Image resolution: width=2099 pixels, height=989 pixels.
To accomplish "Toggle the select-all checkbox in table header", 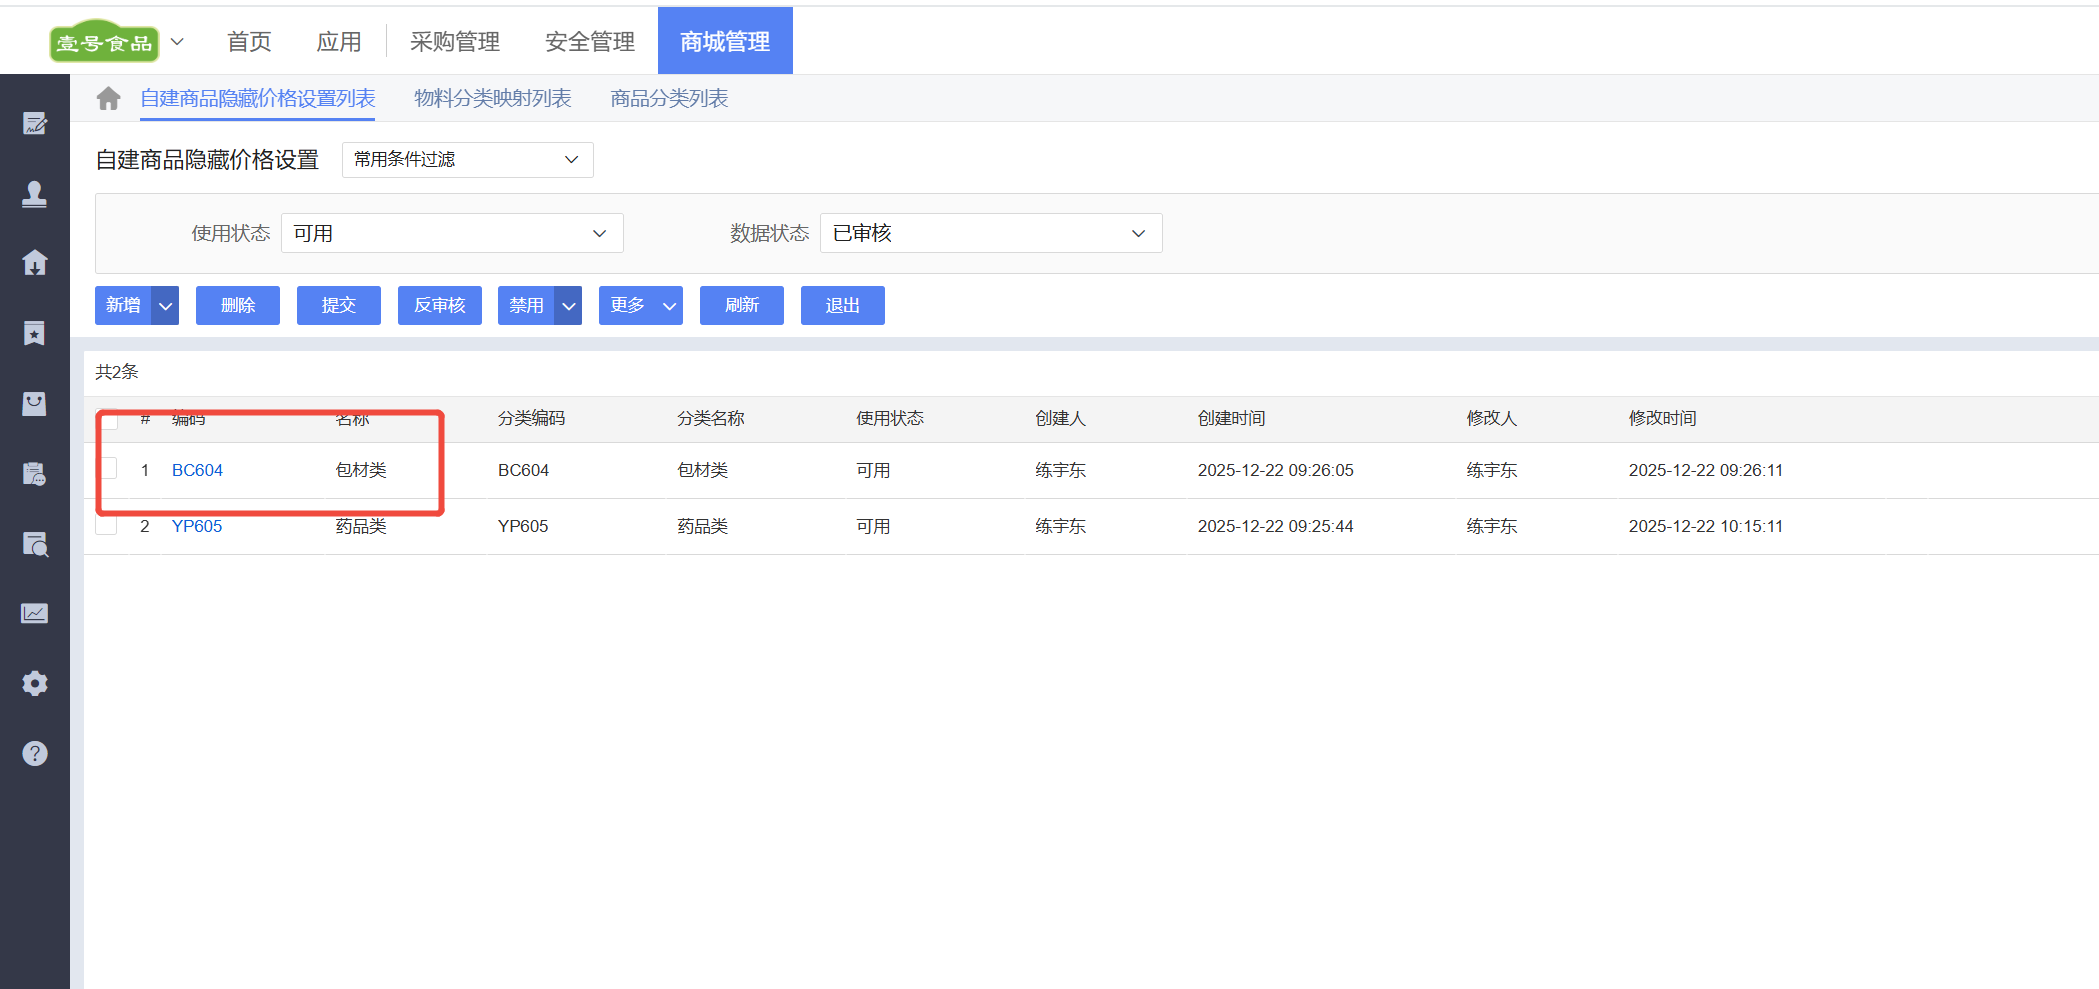I will click(x=109, y=420).
